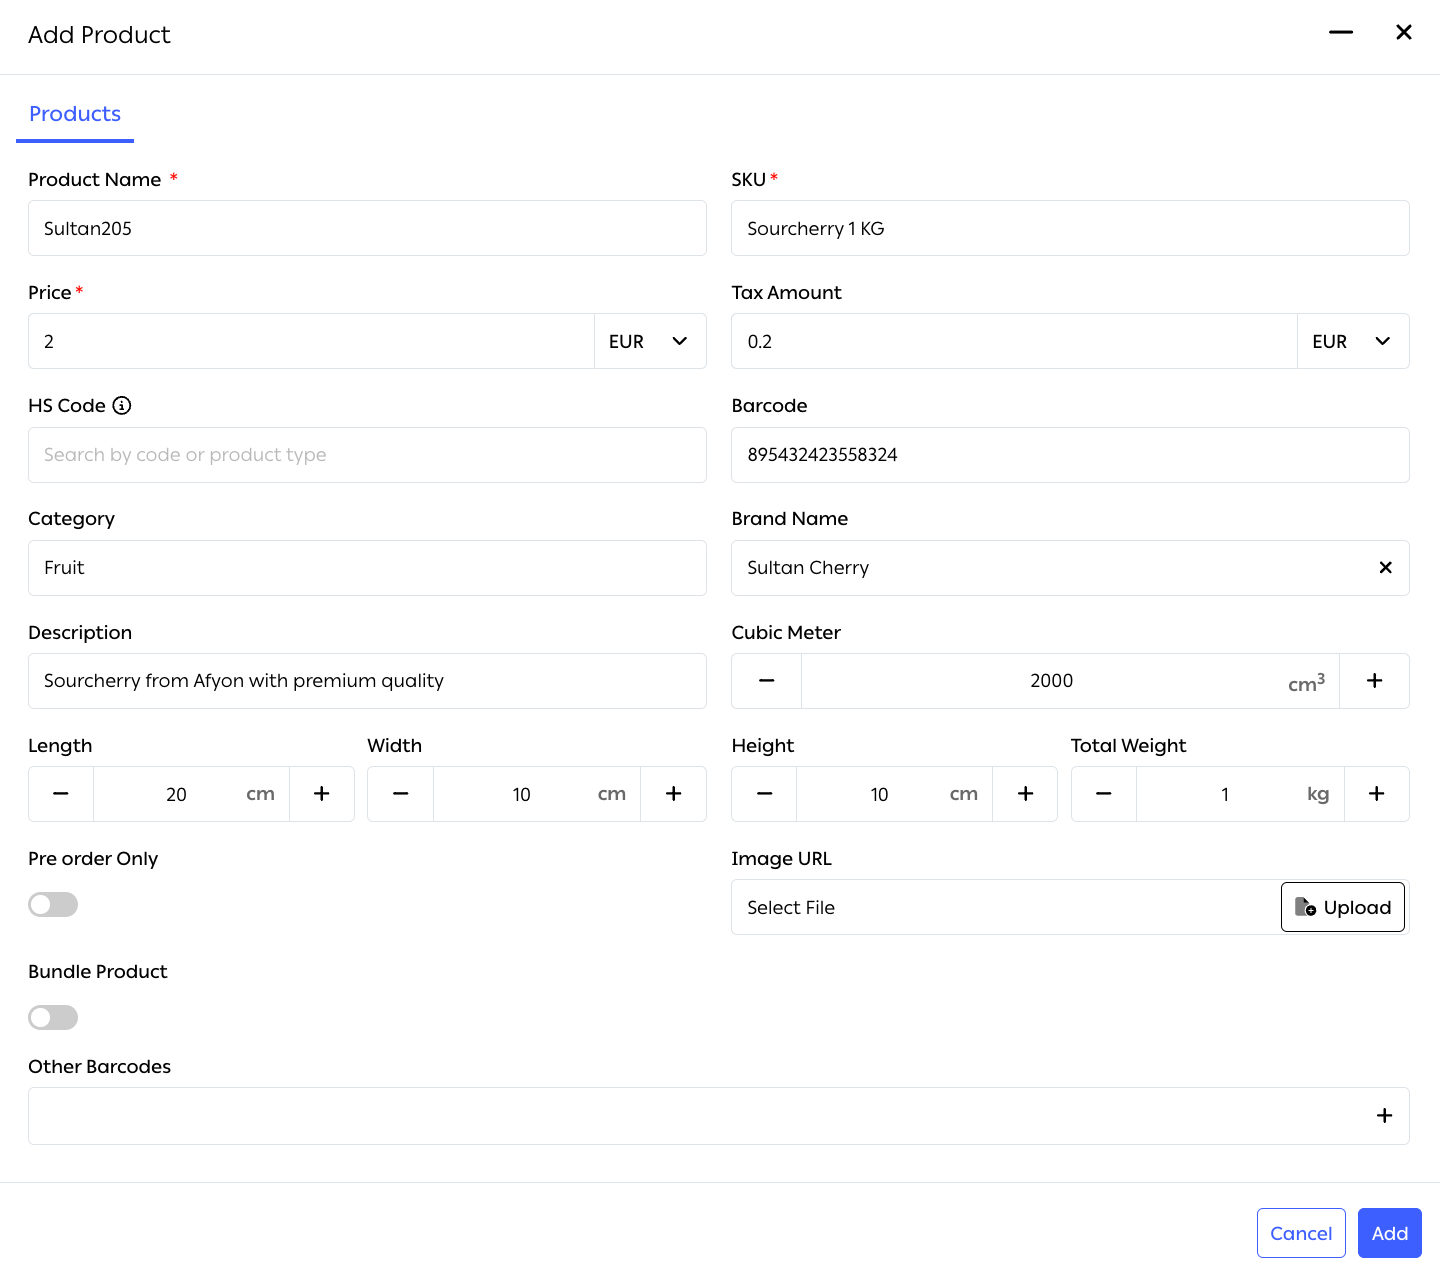Clear the Brand Name field with X
The width and height of the screenshot is (1440, 1272).
pos(1385,568)
